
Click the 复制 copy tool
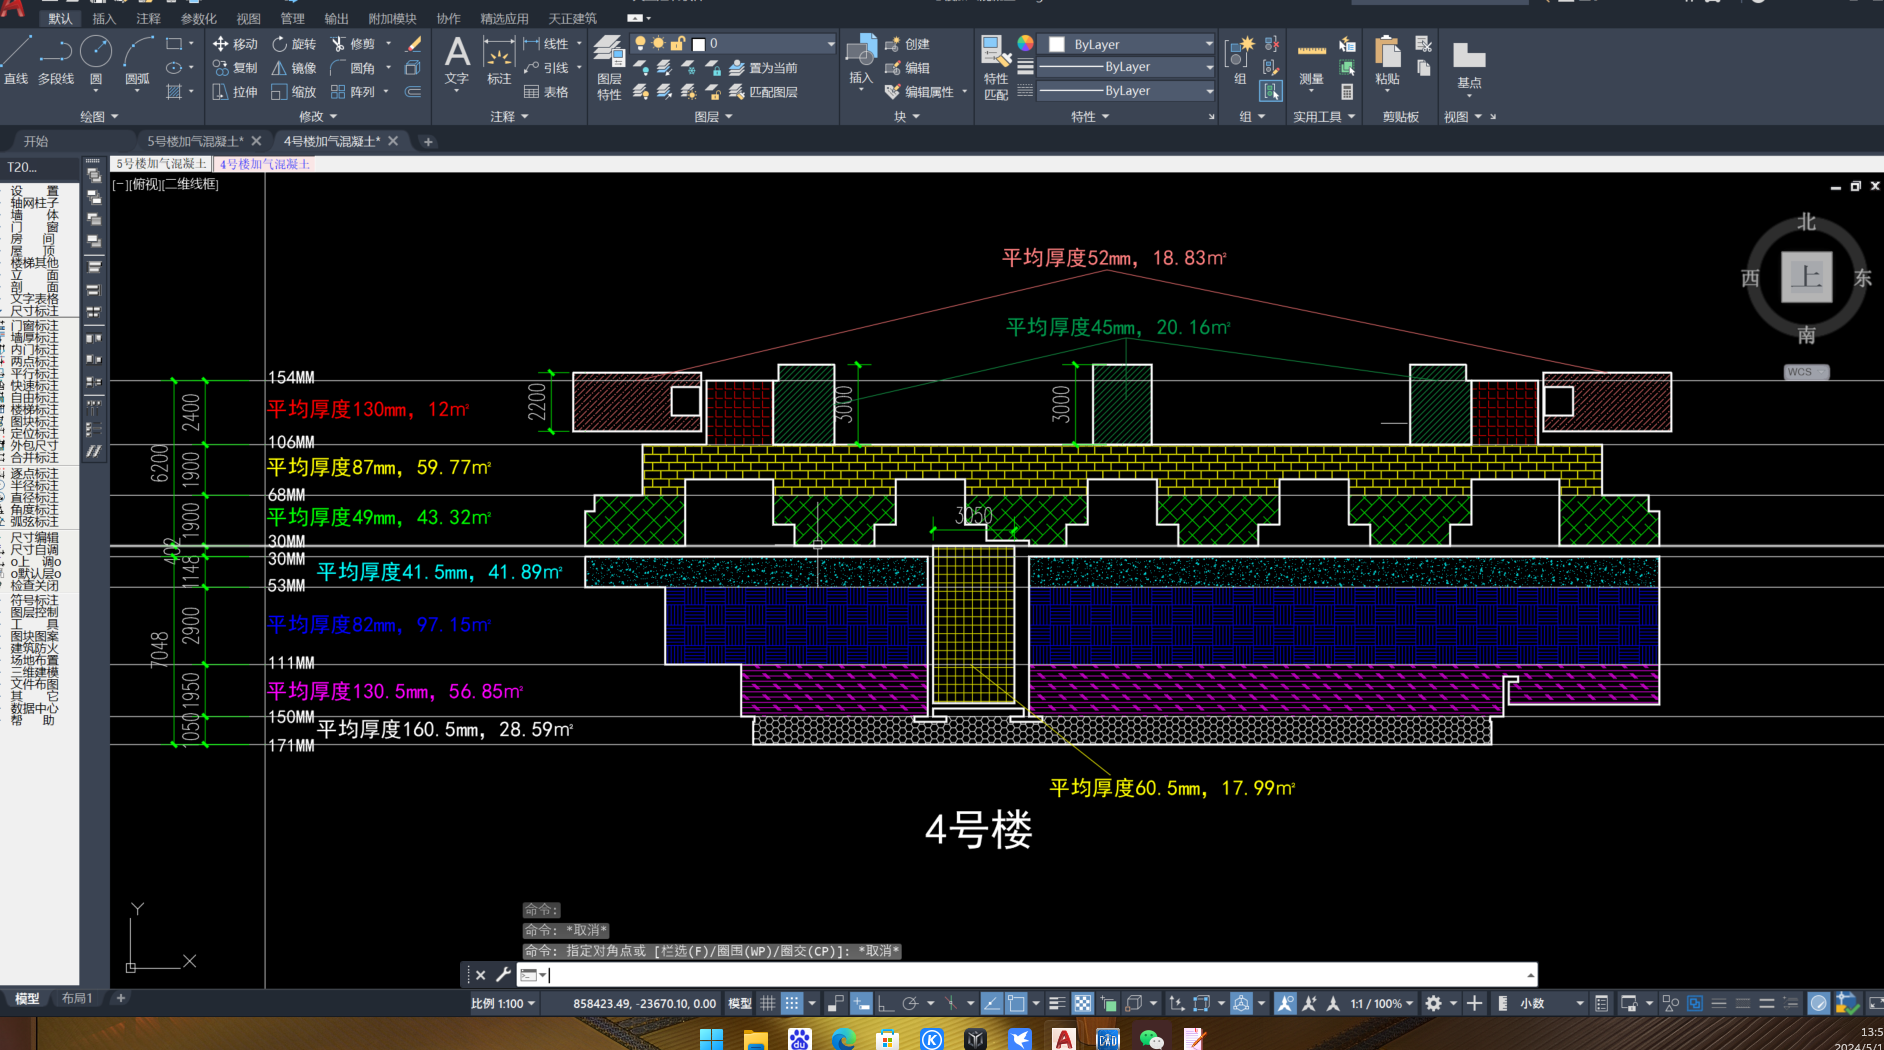click(x=235, y=68)
